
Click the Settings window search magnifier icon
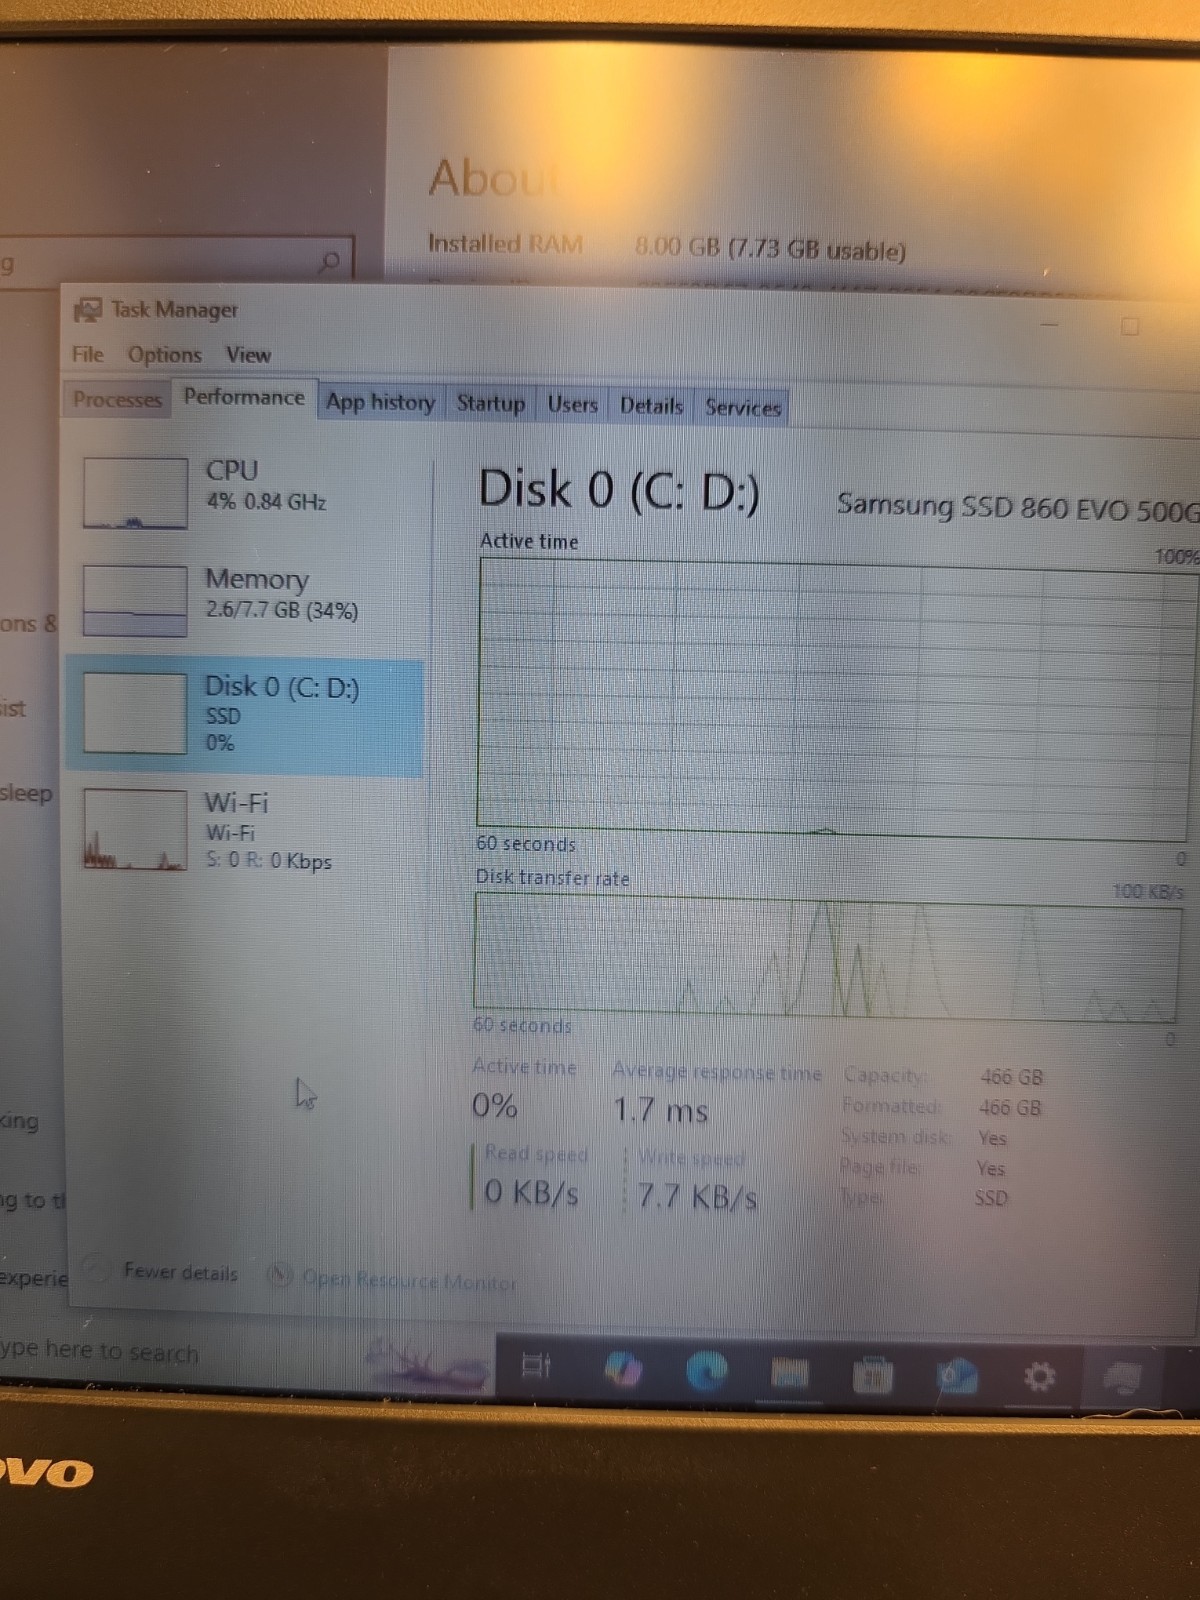329,262
